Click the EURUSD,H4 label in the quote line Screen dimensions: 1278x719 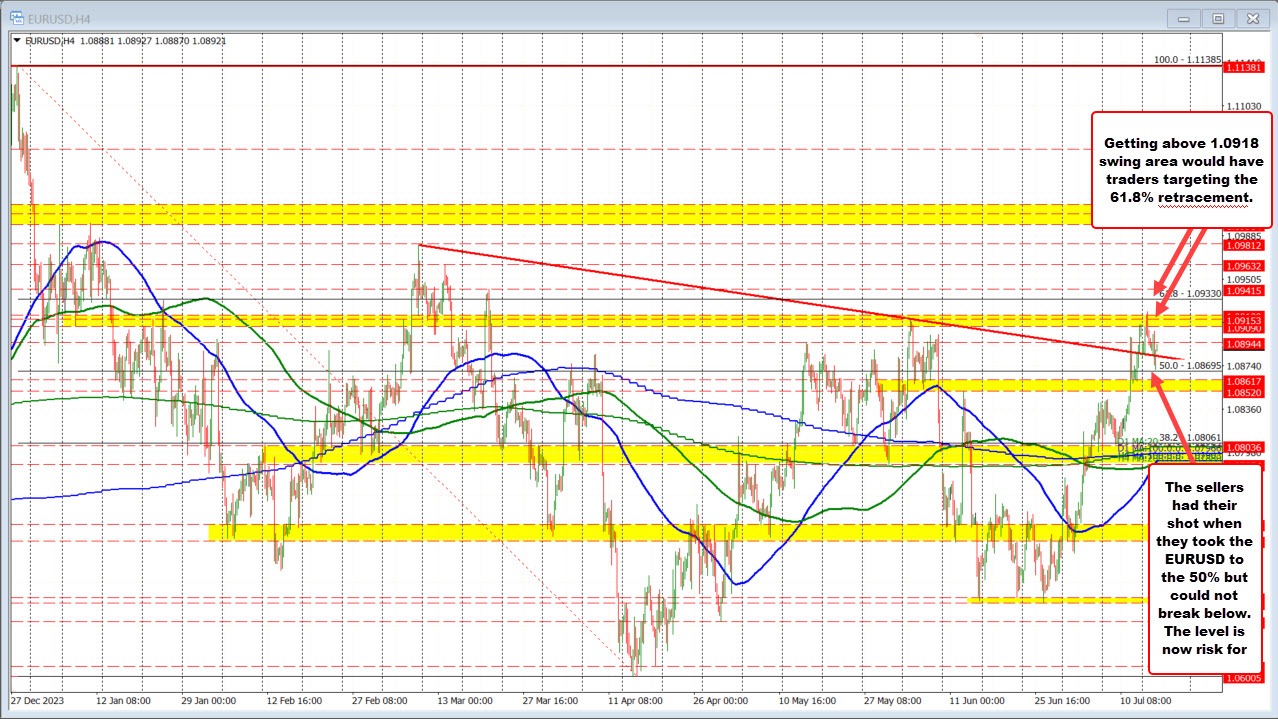tap(52, 41)
